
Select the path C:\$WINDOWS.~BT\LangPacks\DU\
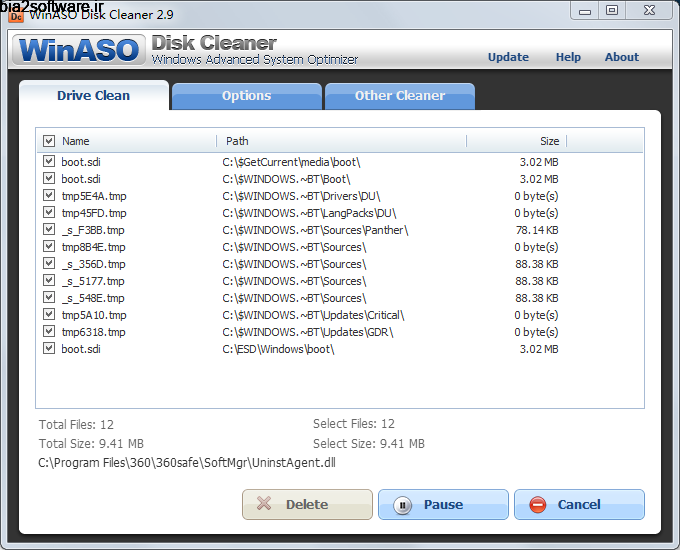click(309, 213)
